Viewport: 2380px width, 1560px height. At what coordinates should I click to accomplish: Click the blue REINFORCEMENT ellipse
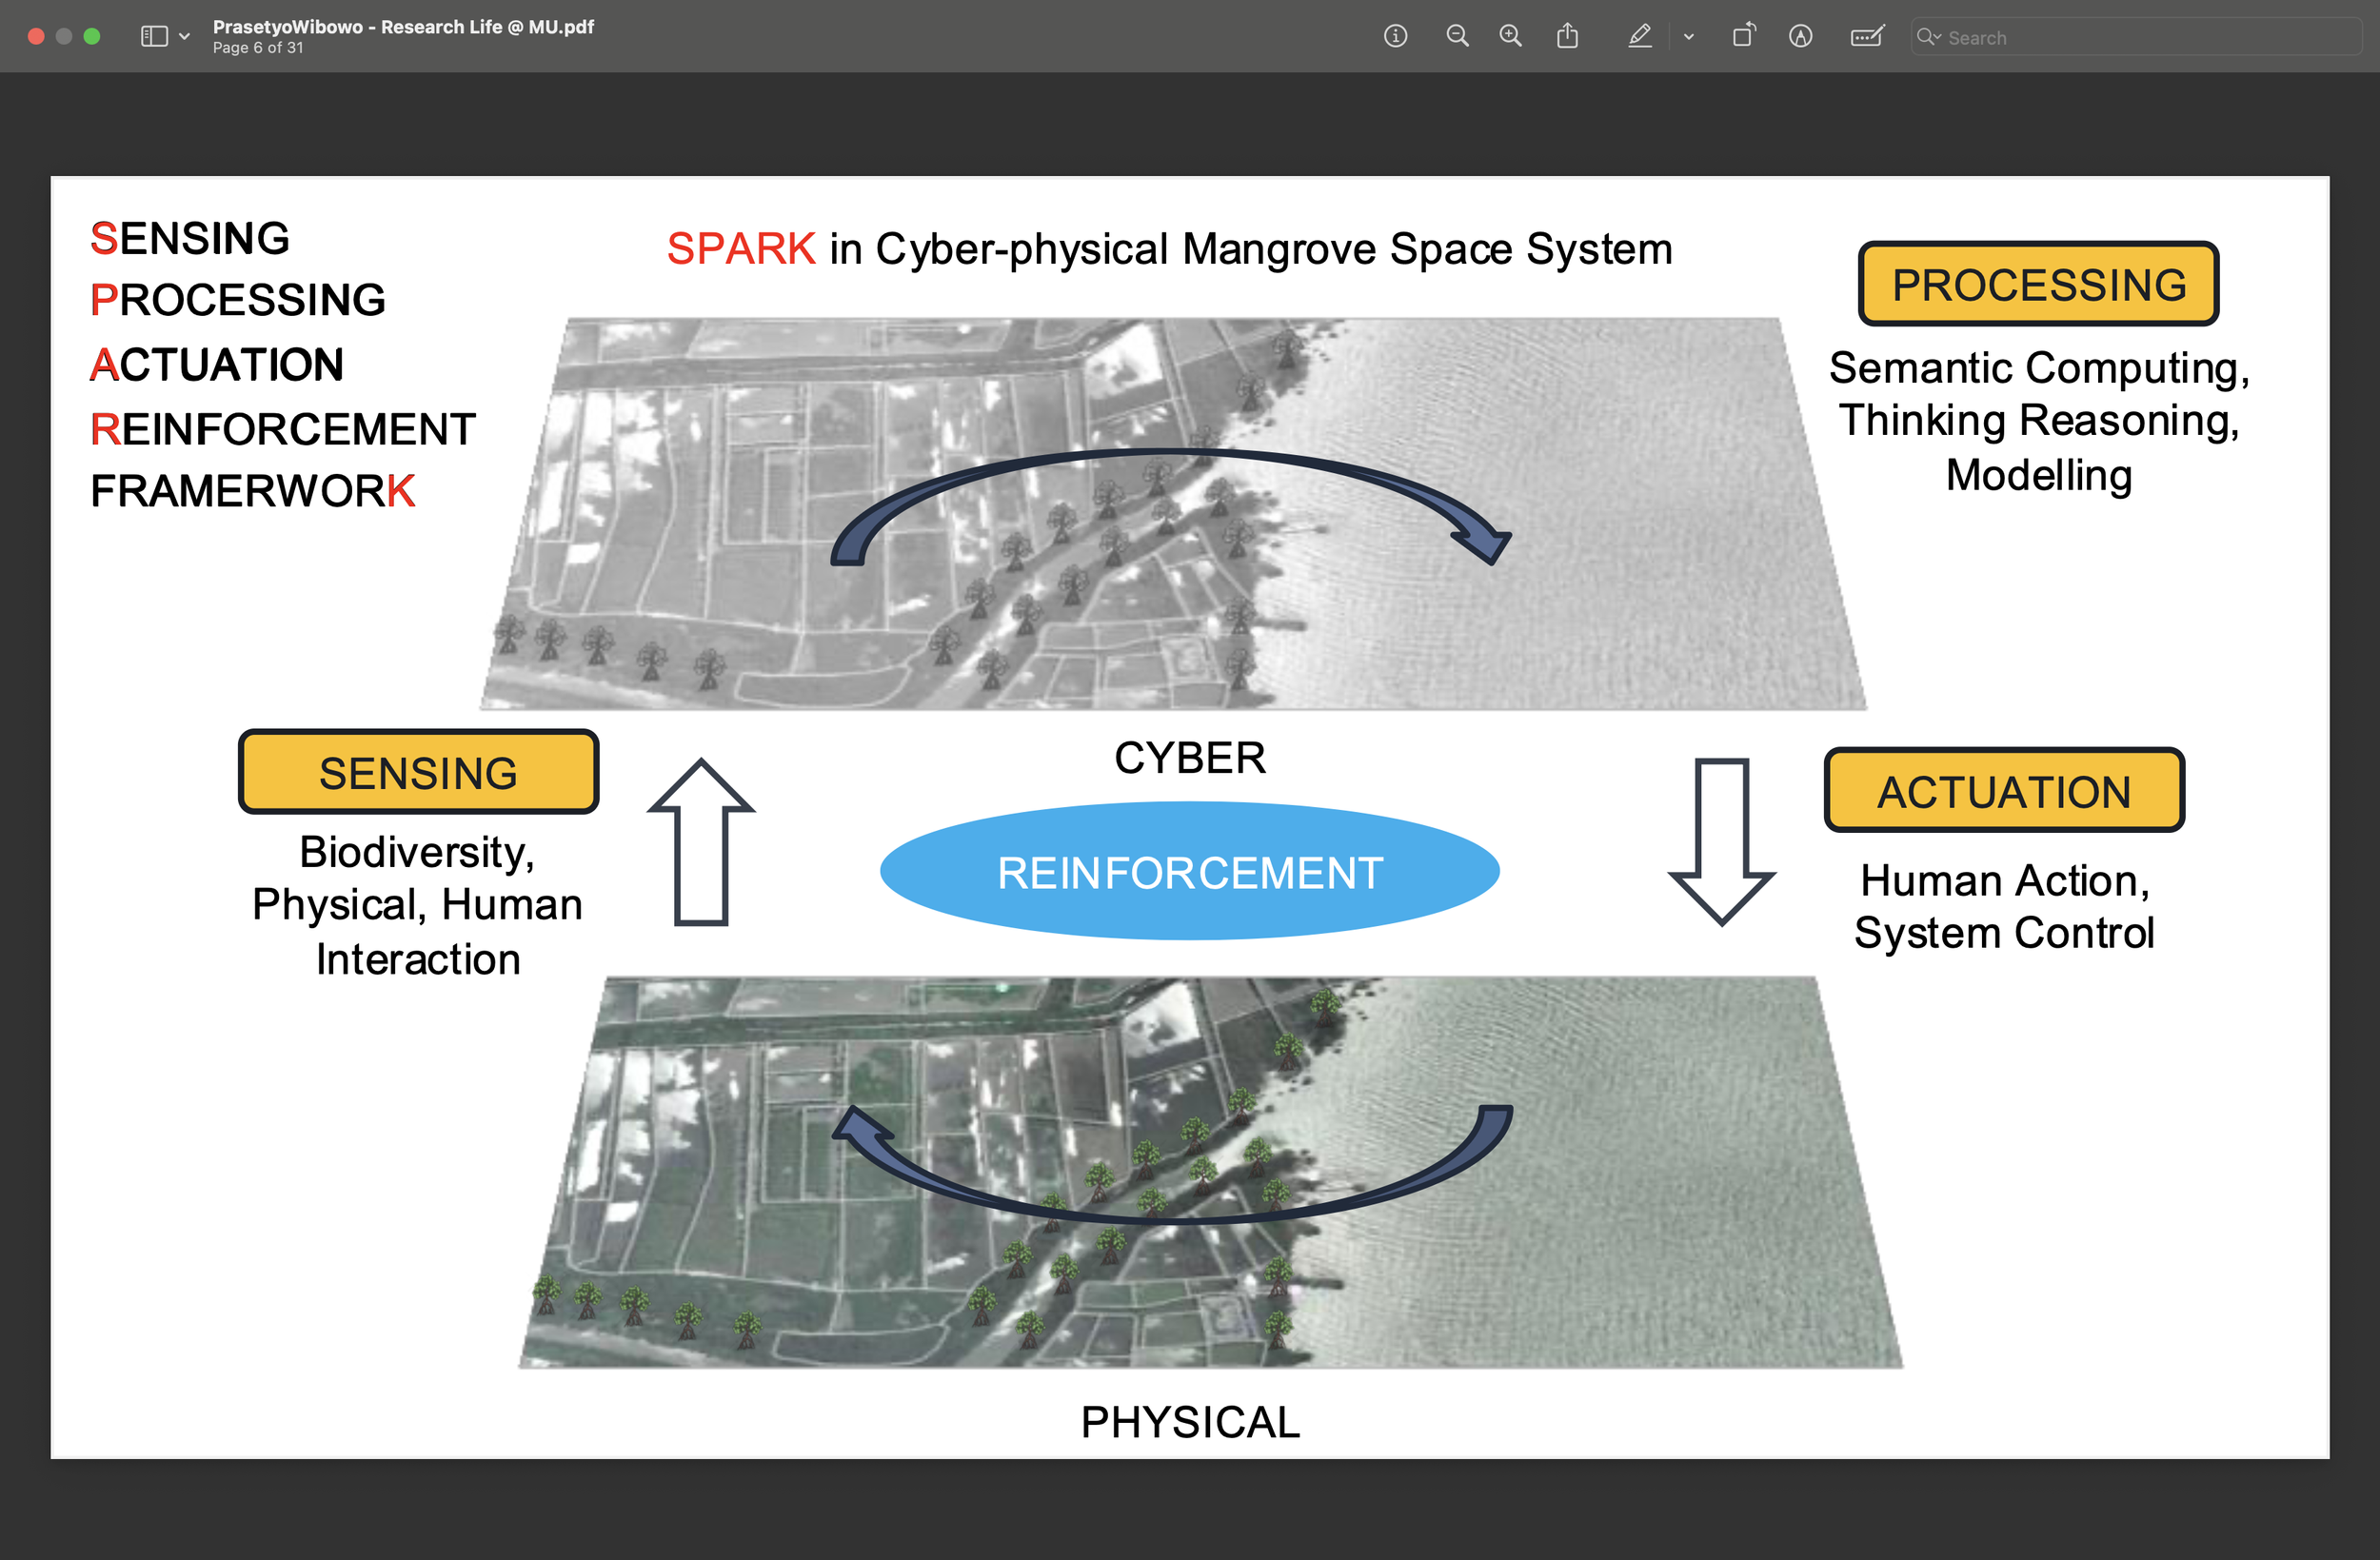click(1189, 872)
